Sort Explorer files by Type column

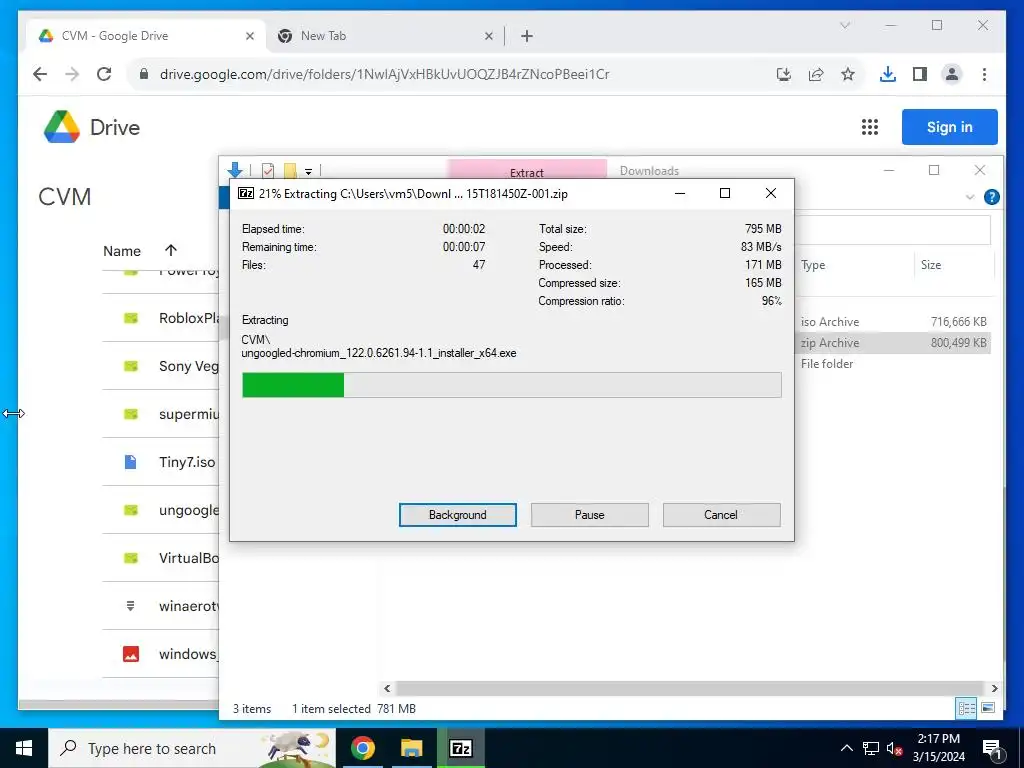pyautogui.click(x=813, y=265)
